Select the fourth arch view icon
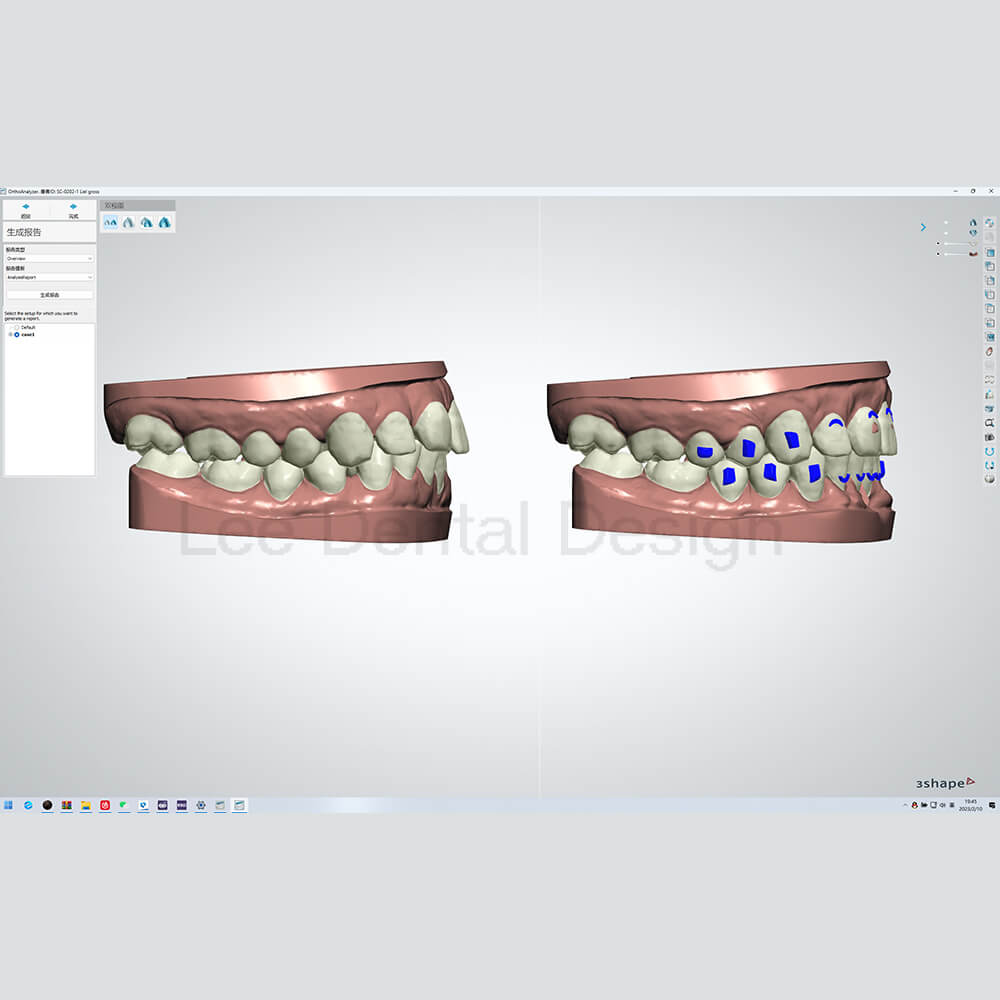Viewport: 1000px width, 1000px height. coord(165,222)
